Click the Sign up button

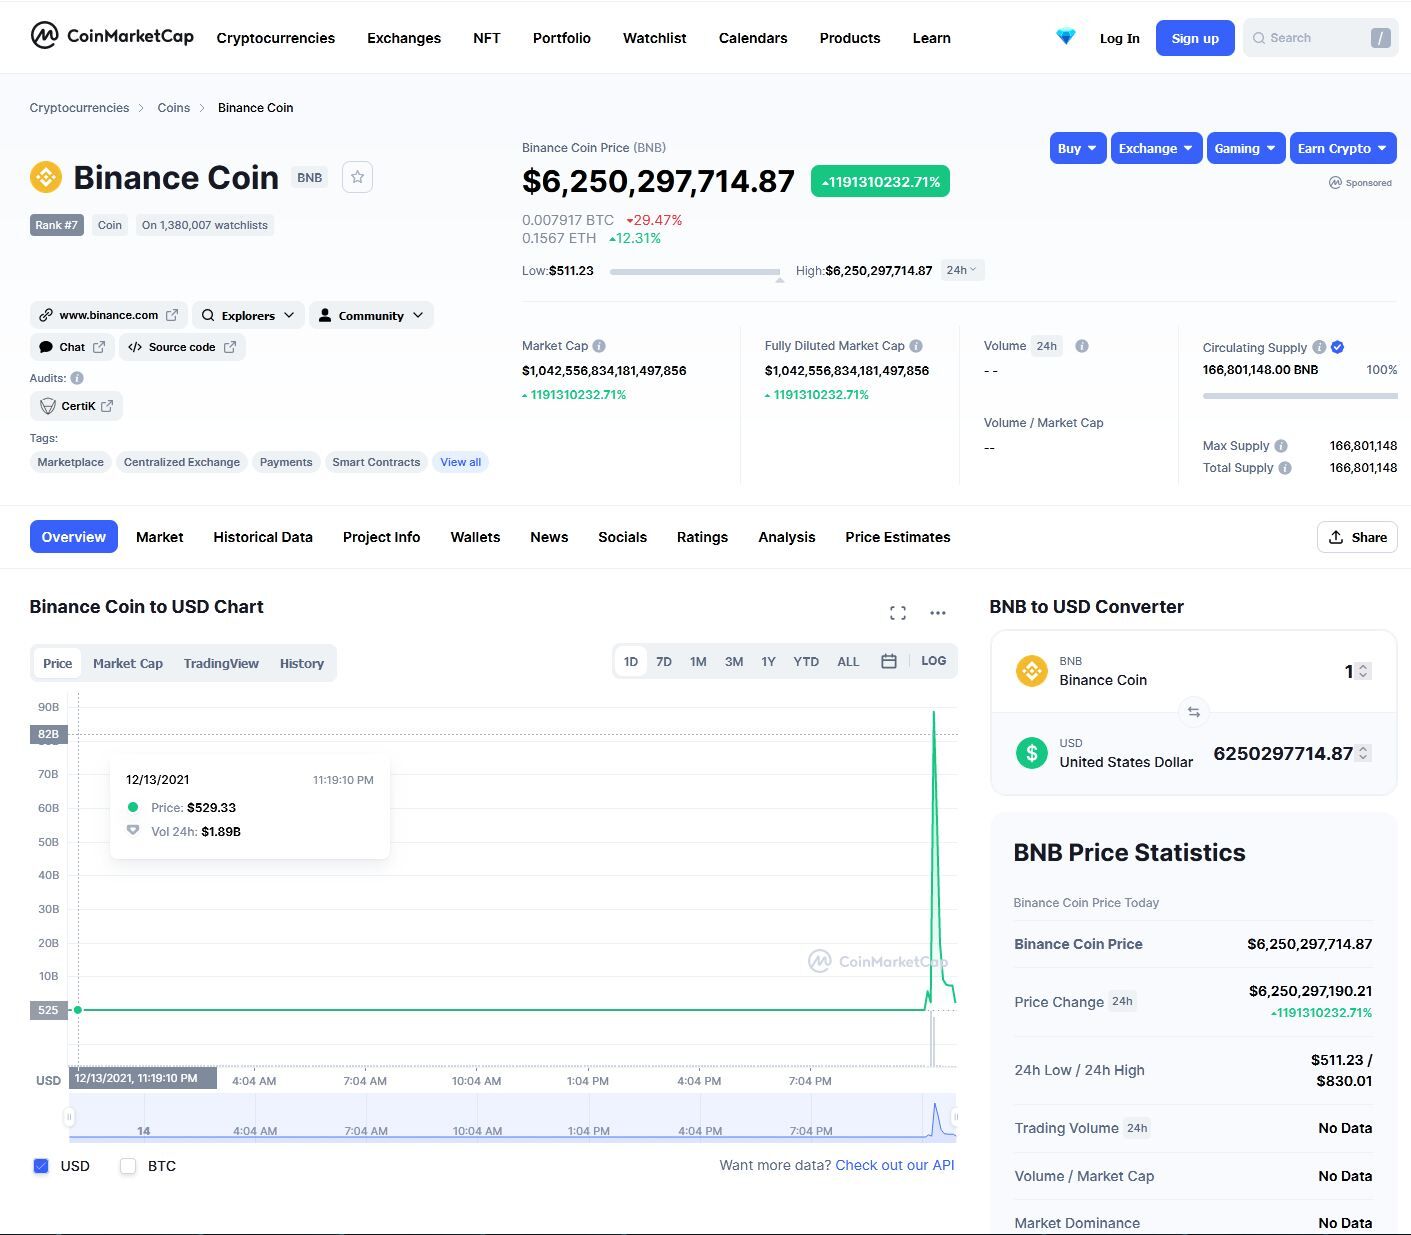click(1195, 38)
